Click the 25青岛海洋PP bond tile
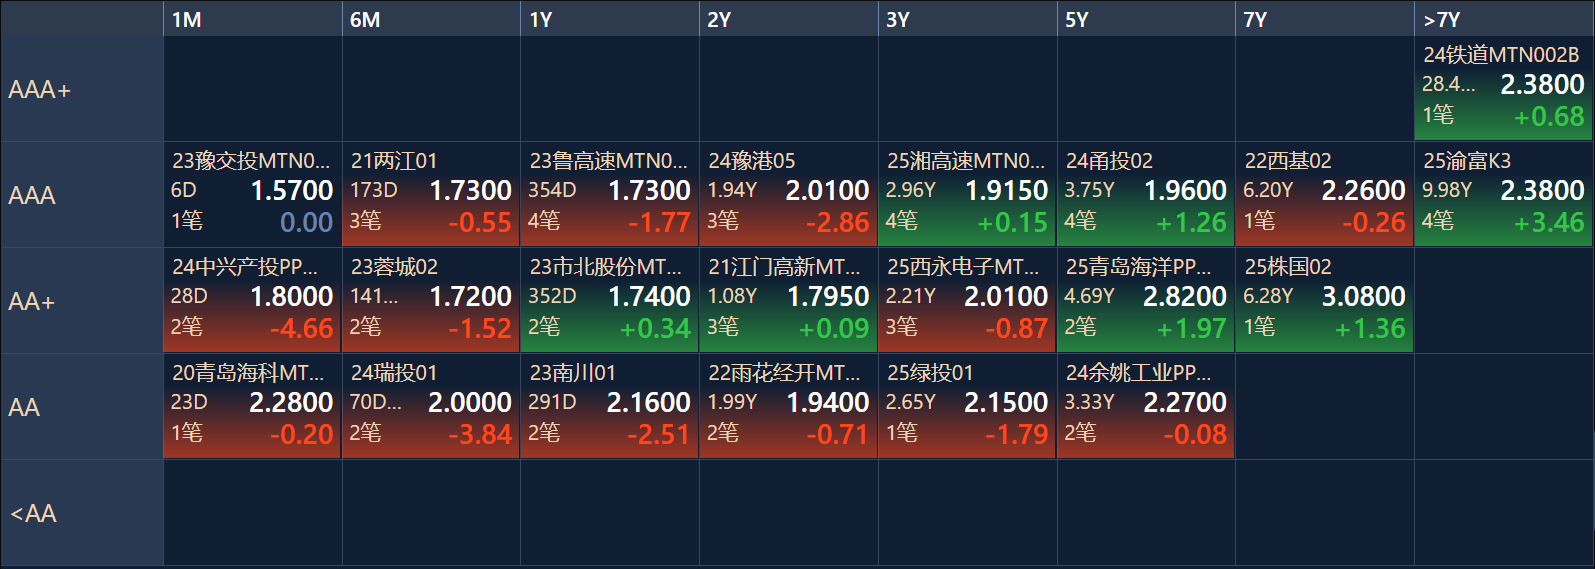This screenshot has height=569, width=1595. (1145, 301)
